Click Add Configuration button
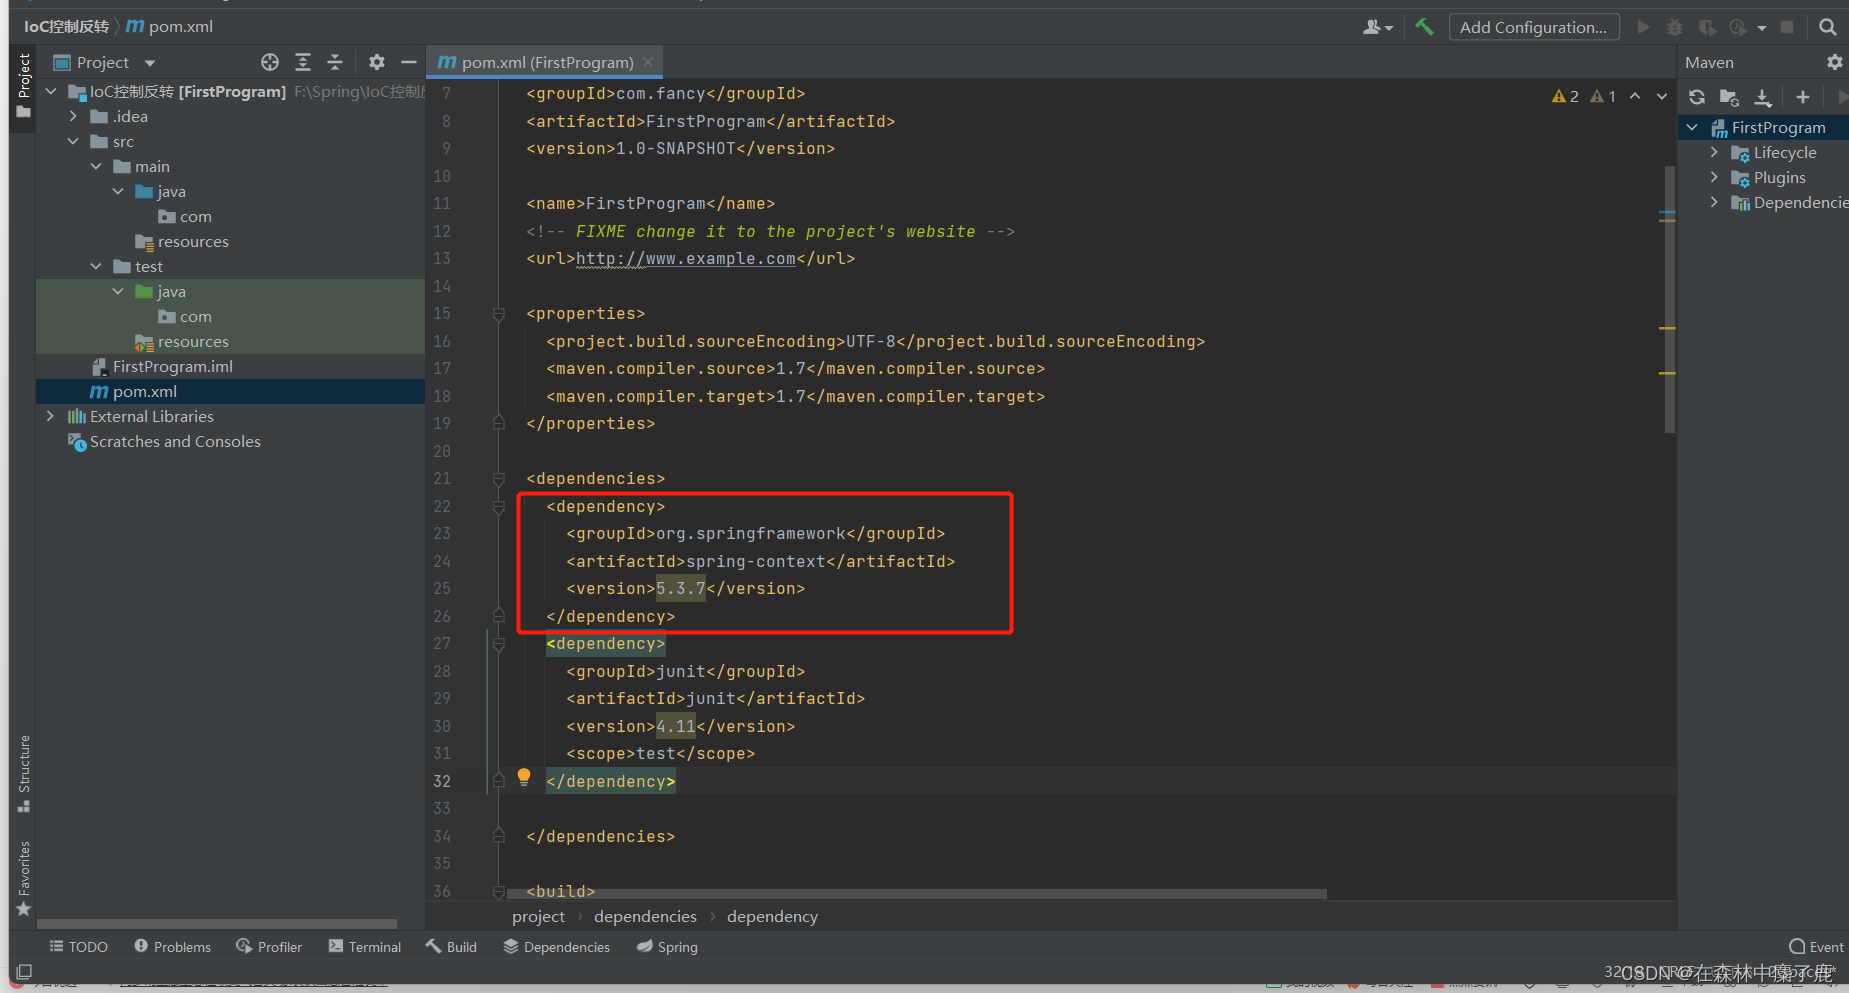This screenshot has height=993, width=1849. point(1534,27)
